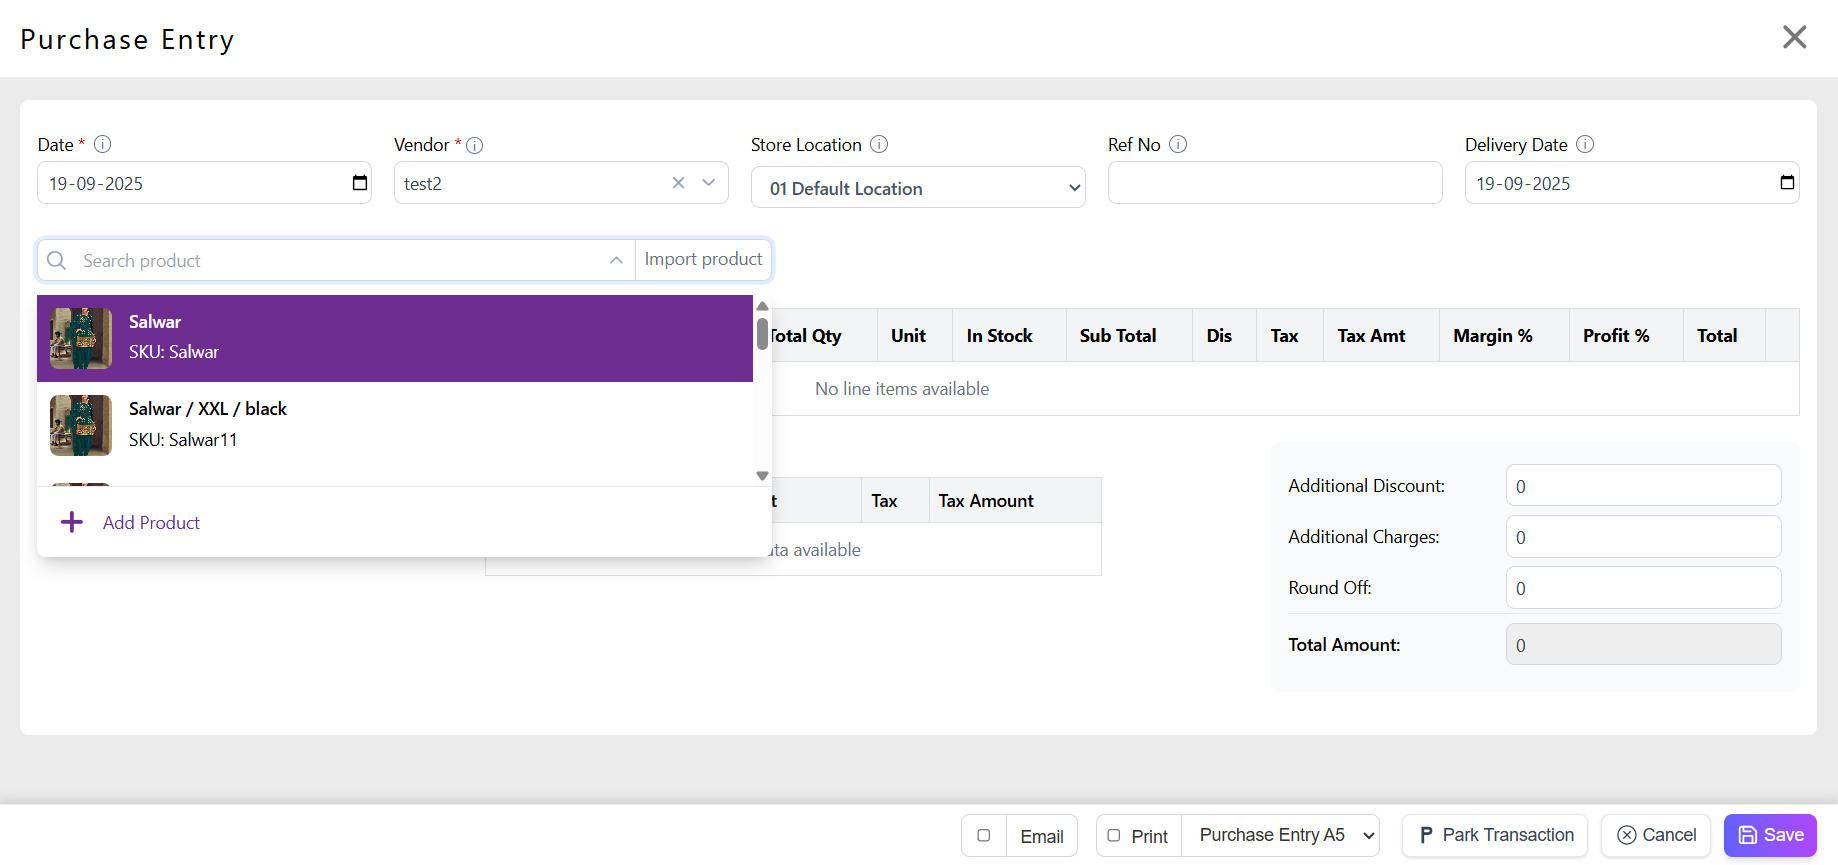This screenshot has width=1838, height=865.
Task: Click the info icon beside Vendor label
Action: (x=475, y=145)
